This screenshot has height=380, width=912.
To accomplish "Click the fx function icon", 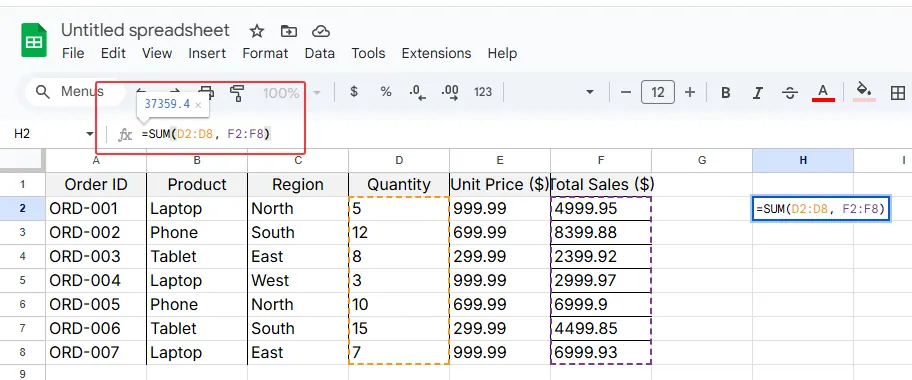I will 124,134.
